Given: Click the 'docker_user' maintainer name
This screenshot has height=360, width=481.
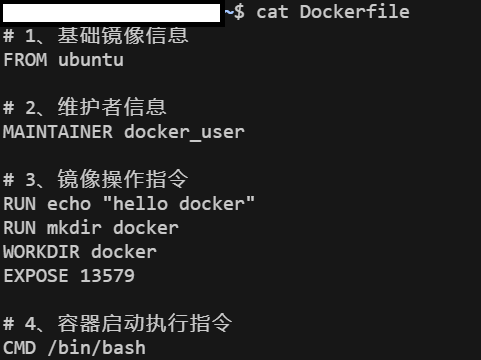Looking at the screenshot, I should (x=184, y=133).
